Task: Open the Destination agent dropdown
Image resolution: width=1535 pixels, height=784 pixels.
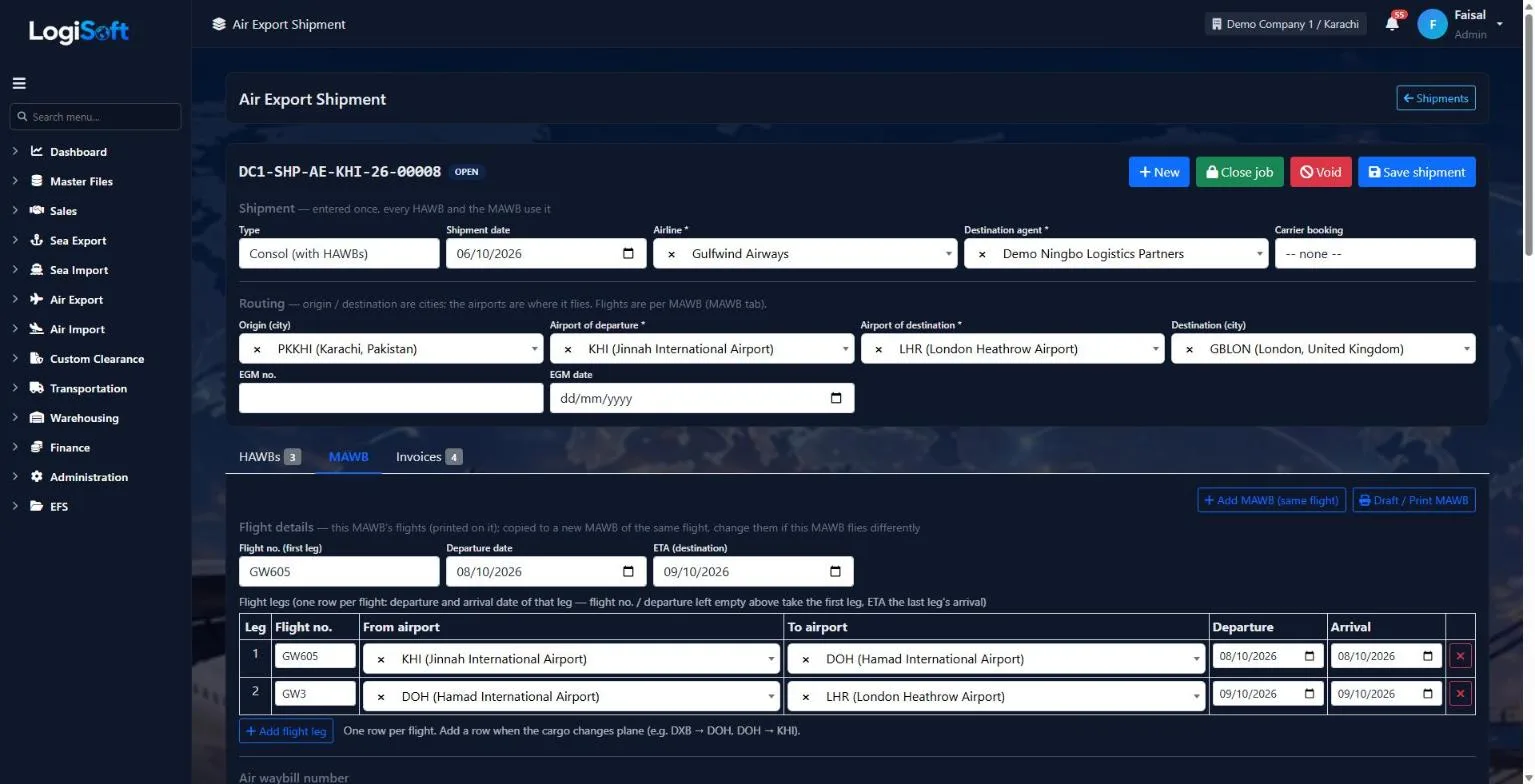Action: [x=1116, y=254]
